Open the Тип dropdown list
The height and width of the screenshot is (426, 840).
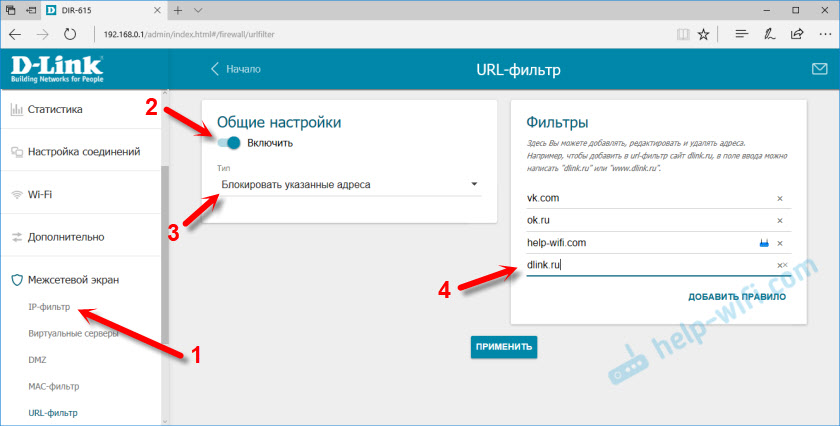point(349,184)
